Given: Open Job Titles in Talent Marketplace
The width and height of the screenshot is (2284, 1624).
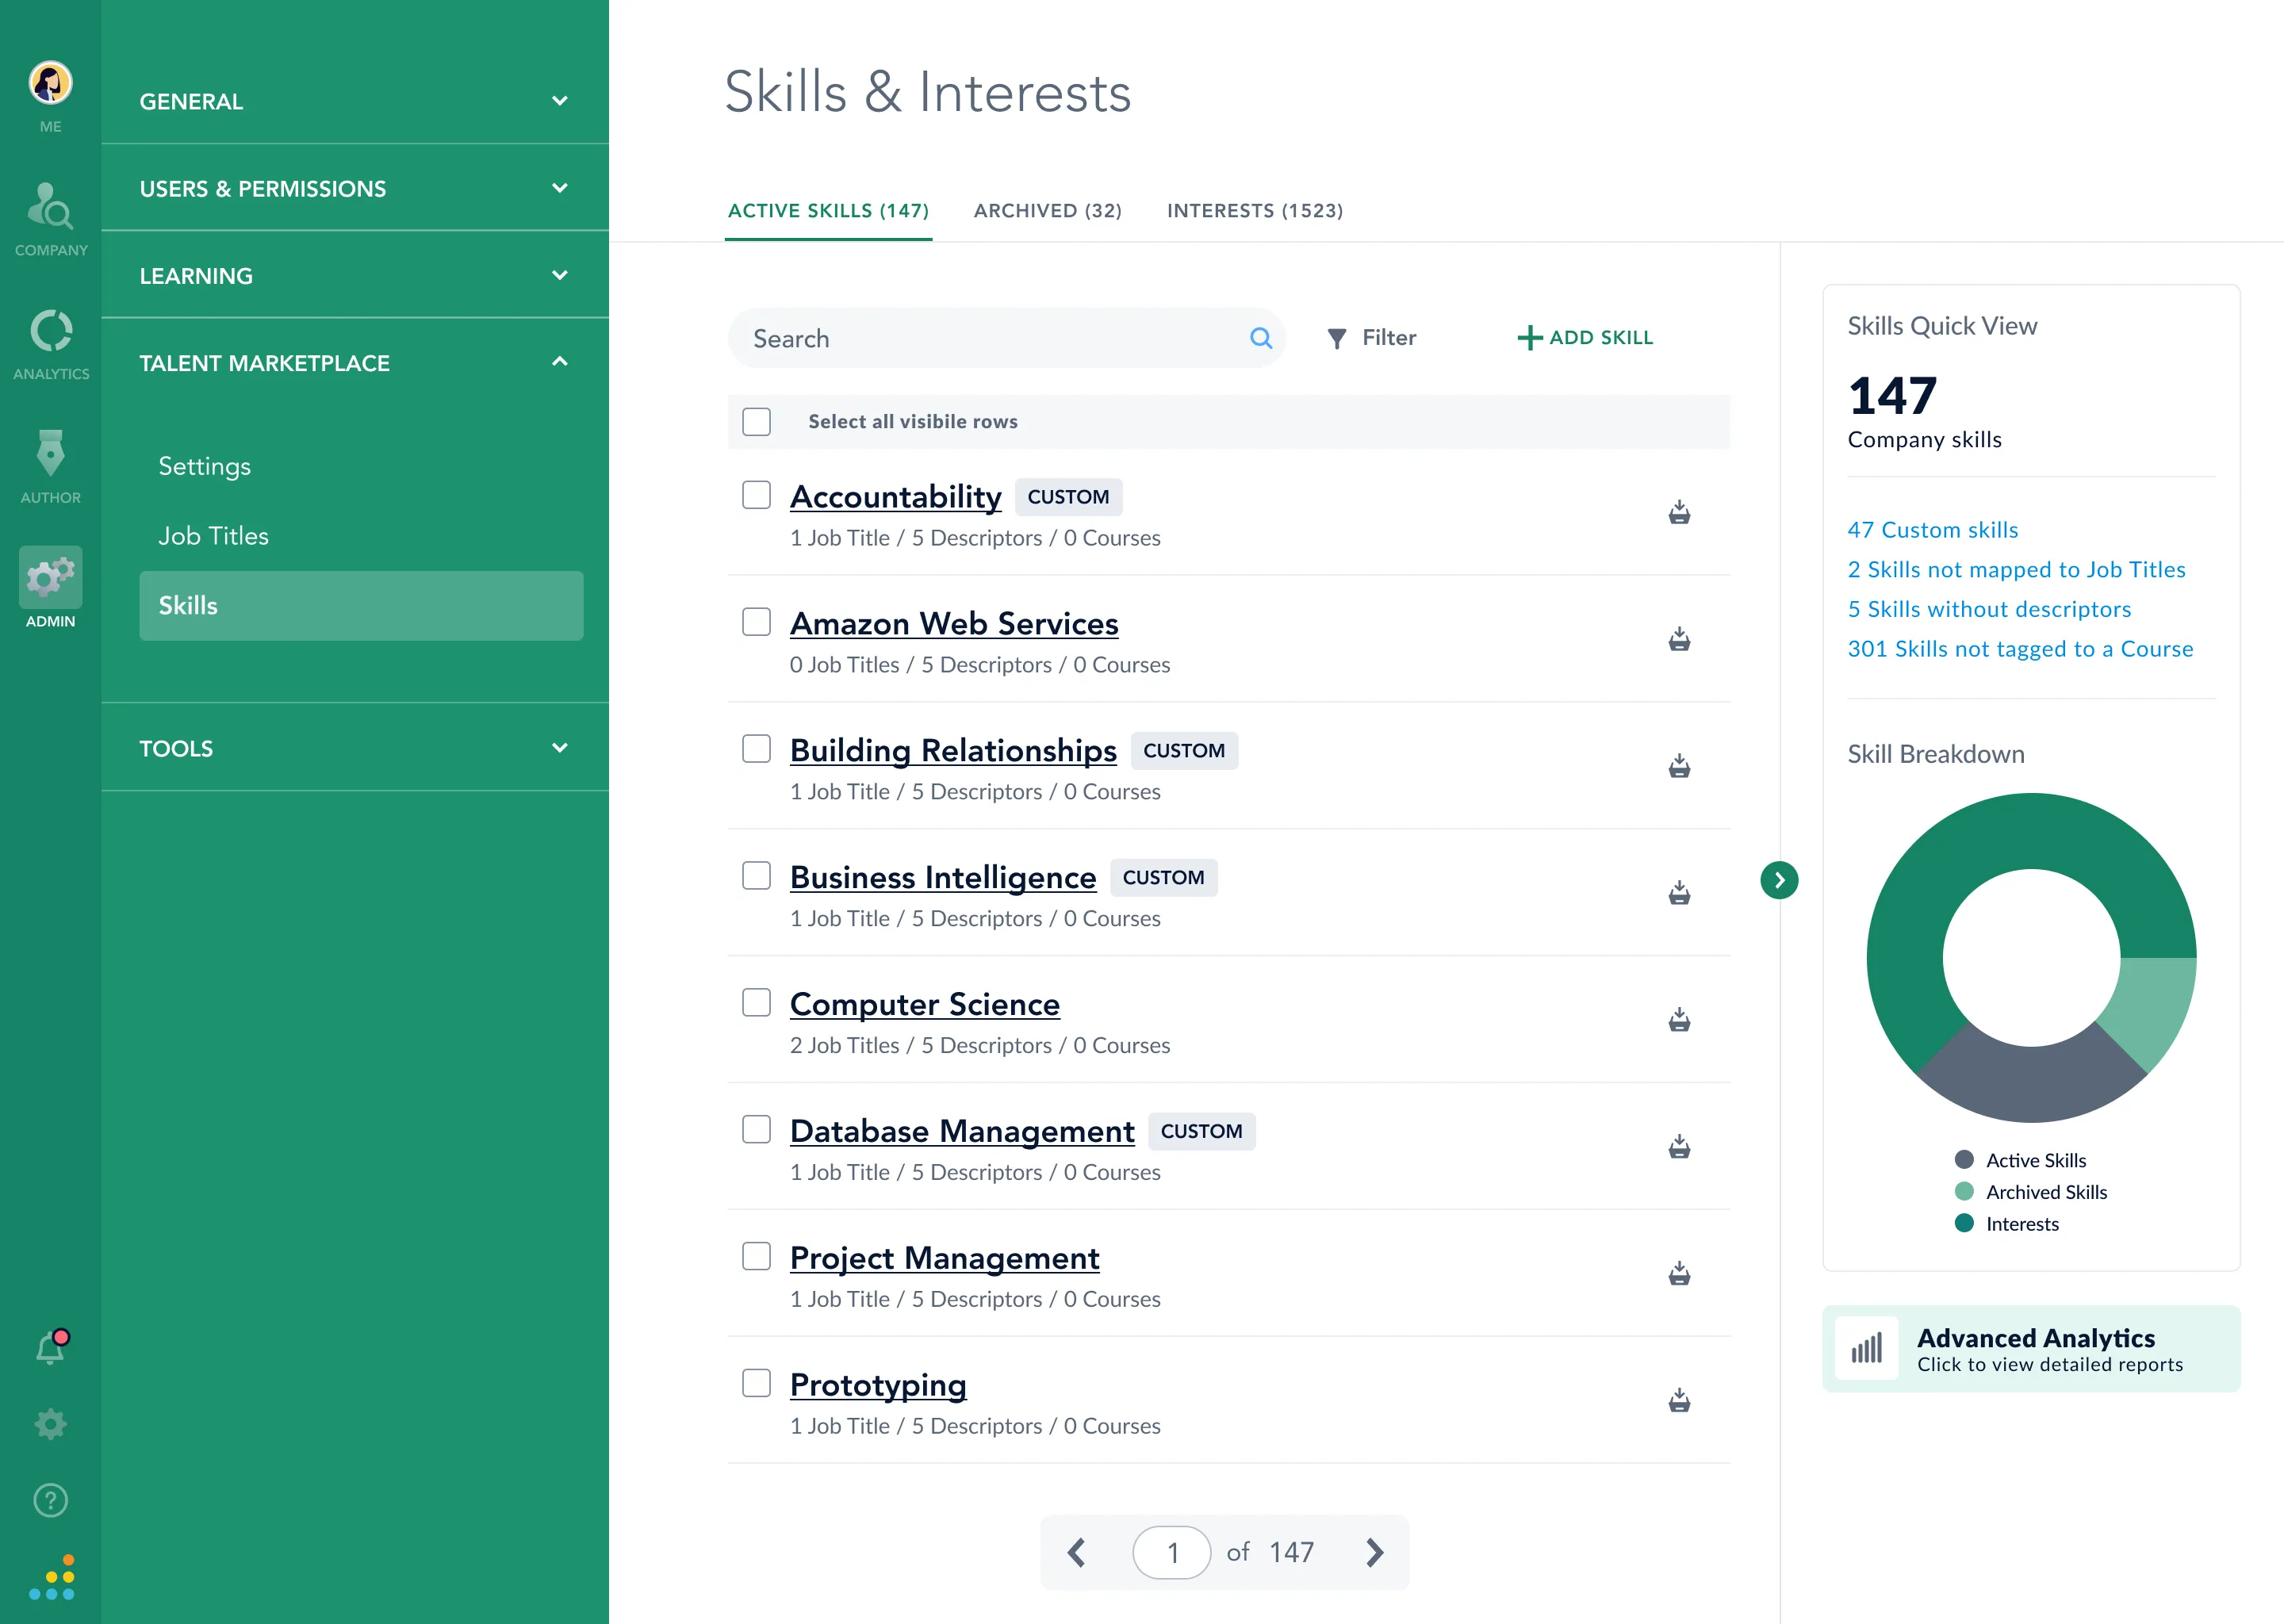Looking at the screenshot, I should click(213, 536).
